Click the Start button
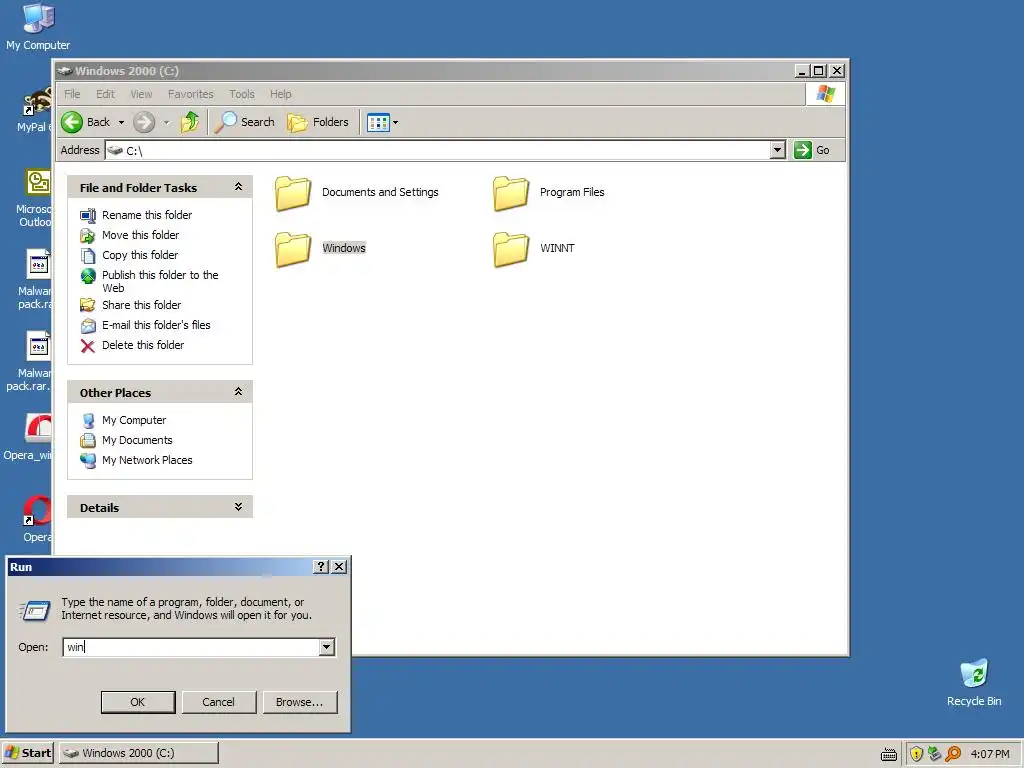This screenshot has height=768, width=1024. point(27,753)
